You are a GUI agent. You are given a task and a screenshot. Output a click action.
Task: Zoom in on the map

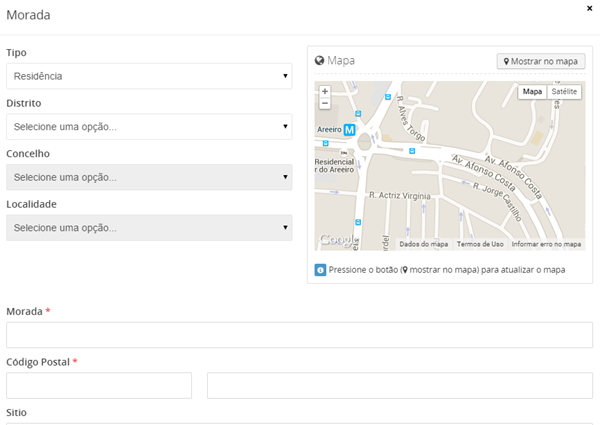[x=324, y=91]
